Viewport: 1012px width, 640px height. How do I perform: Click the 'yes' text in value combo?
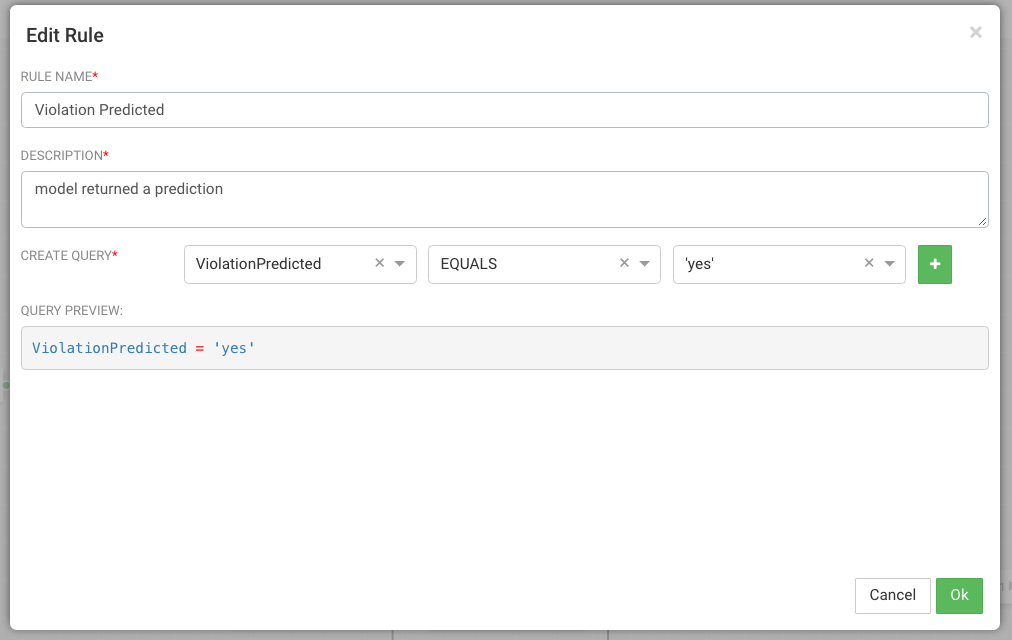click(x=700, y=264)
